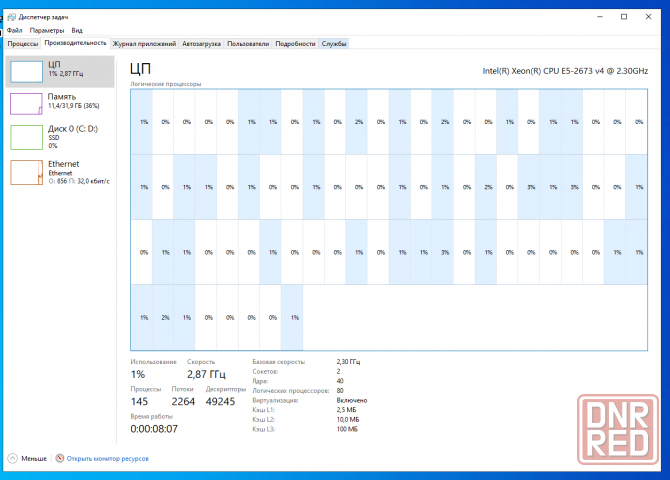Select the Диск 0 graph thumbnail
Screen dimensions: 670x480
26,137
